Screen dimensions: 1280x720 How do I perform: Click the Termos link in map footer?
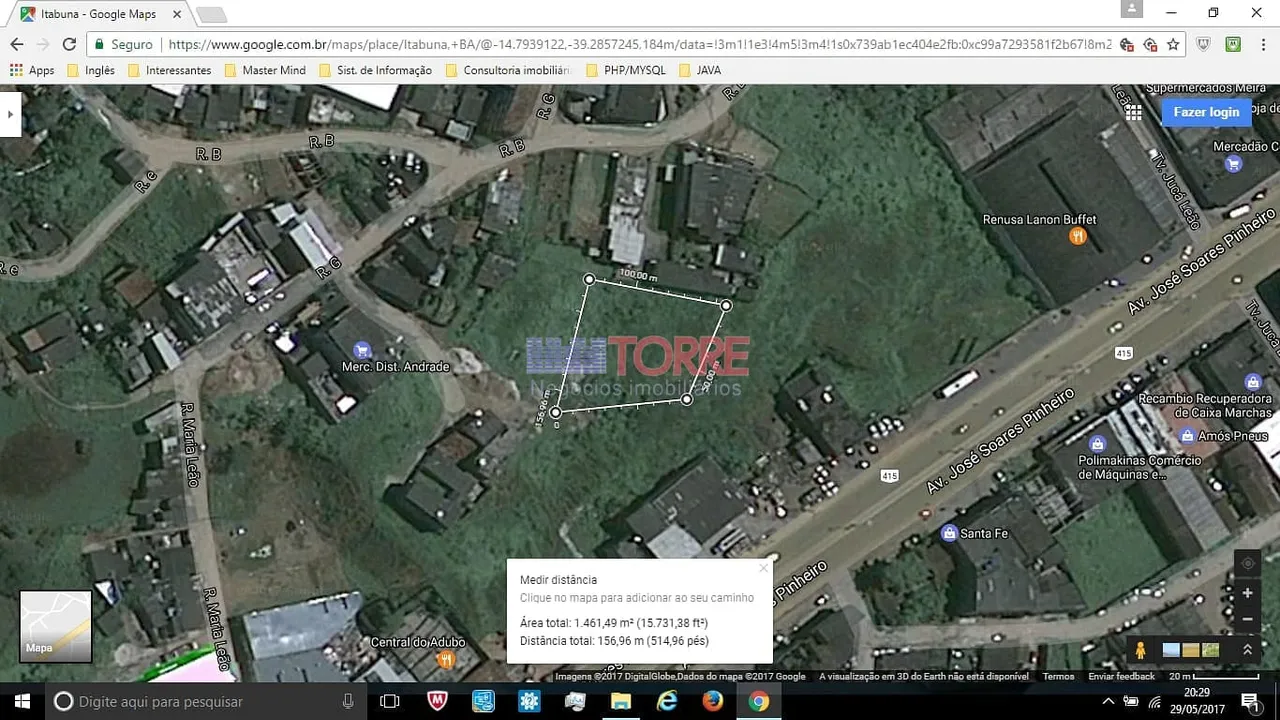click(1058, 677)
